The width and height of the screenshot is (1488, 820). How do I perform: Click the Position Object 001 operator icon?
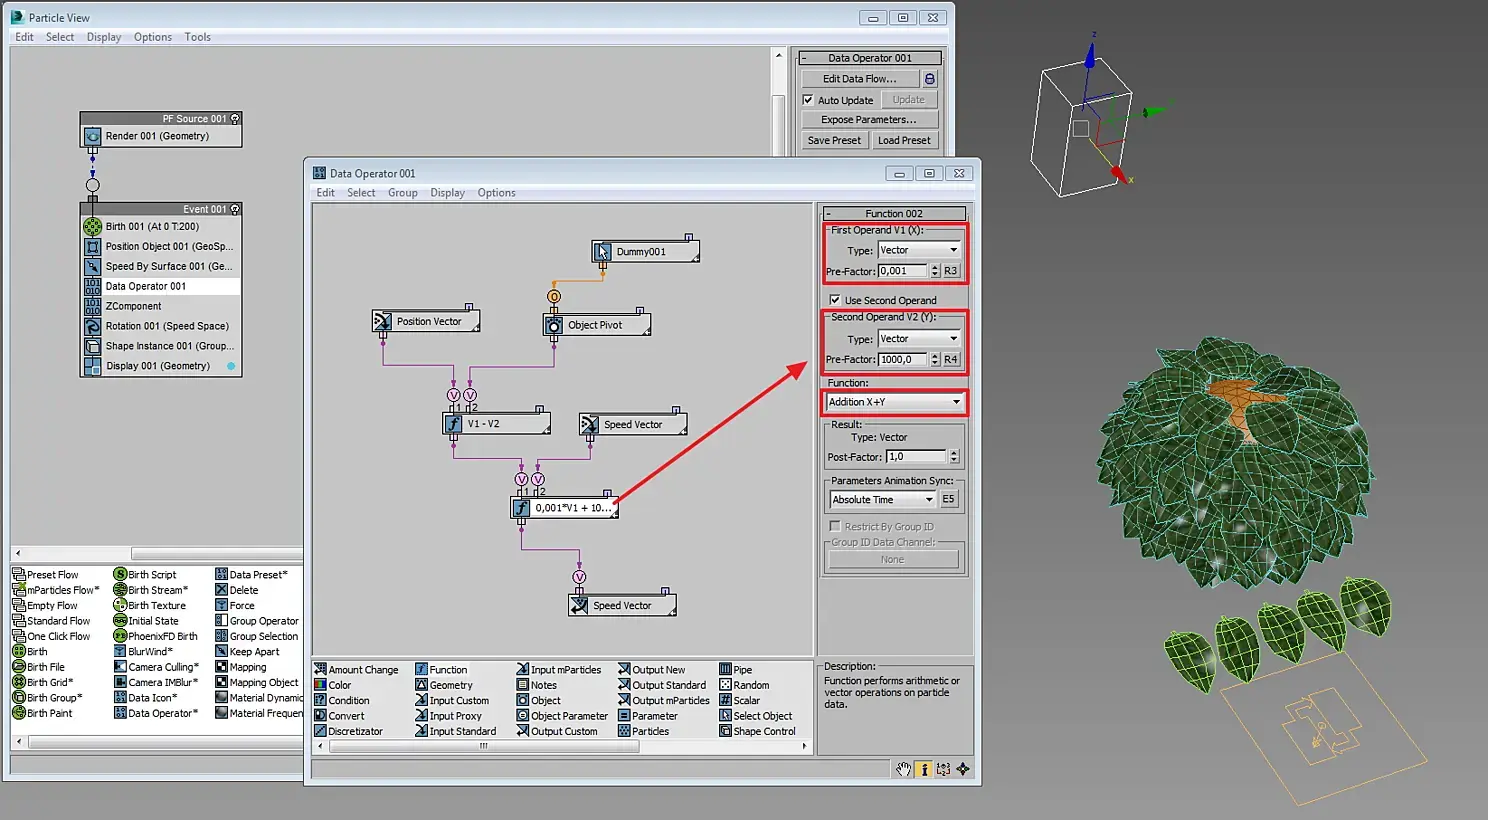[x=92, y=246]
